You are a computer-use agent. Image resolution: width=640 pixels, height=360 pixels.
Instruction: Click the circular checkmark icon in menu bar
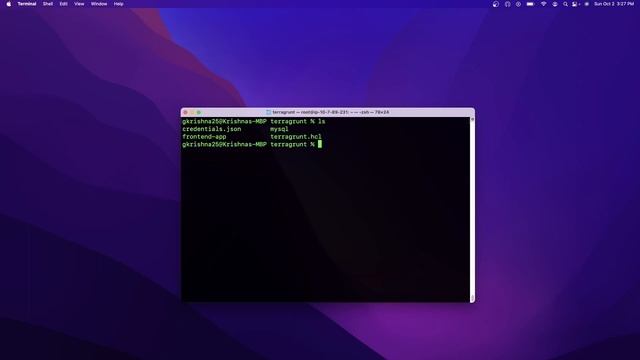tap(495, 4)
